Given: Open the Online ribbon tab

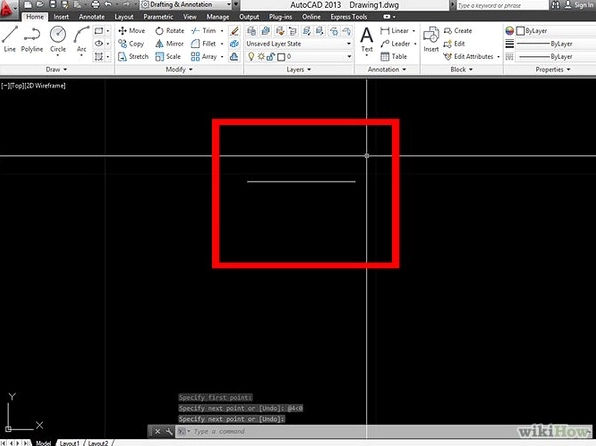Looking at the screenshot, I should pyautogui.click(x=311, y=17).
